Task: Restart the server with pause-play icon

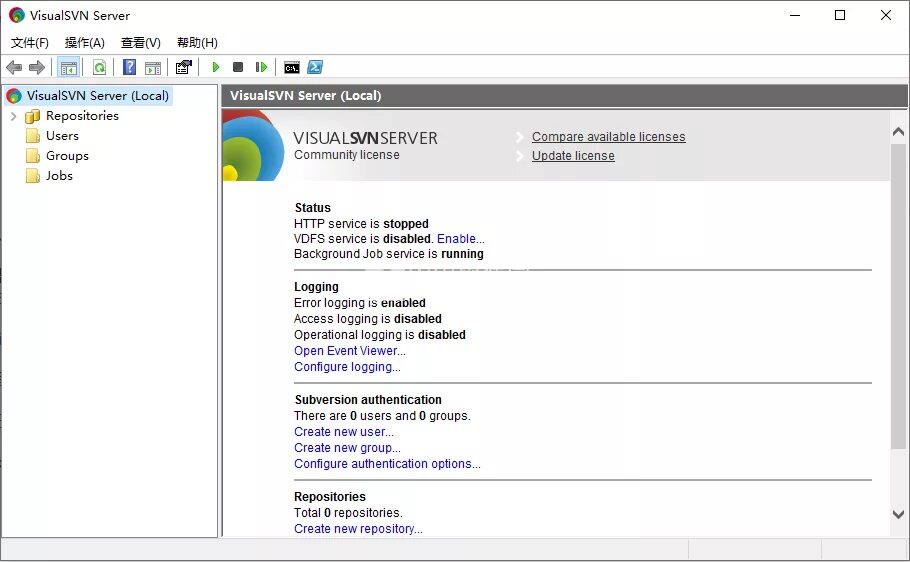Action: (261, 67)
